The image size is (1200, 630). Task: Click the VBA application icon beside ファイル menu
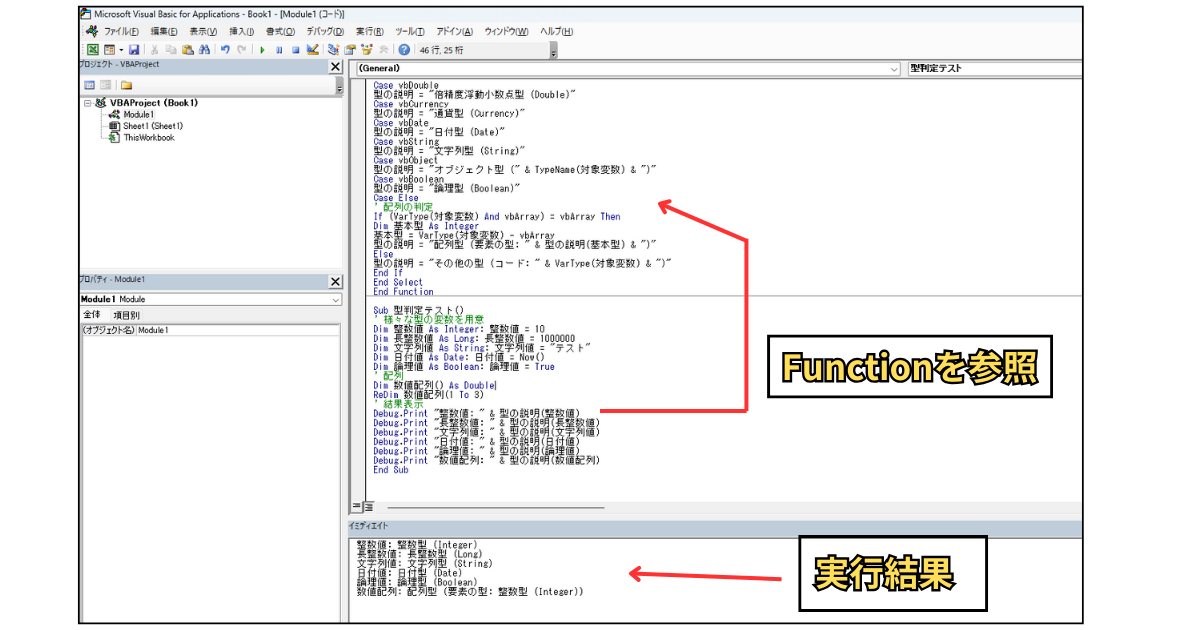tap(91, 31)
